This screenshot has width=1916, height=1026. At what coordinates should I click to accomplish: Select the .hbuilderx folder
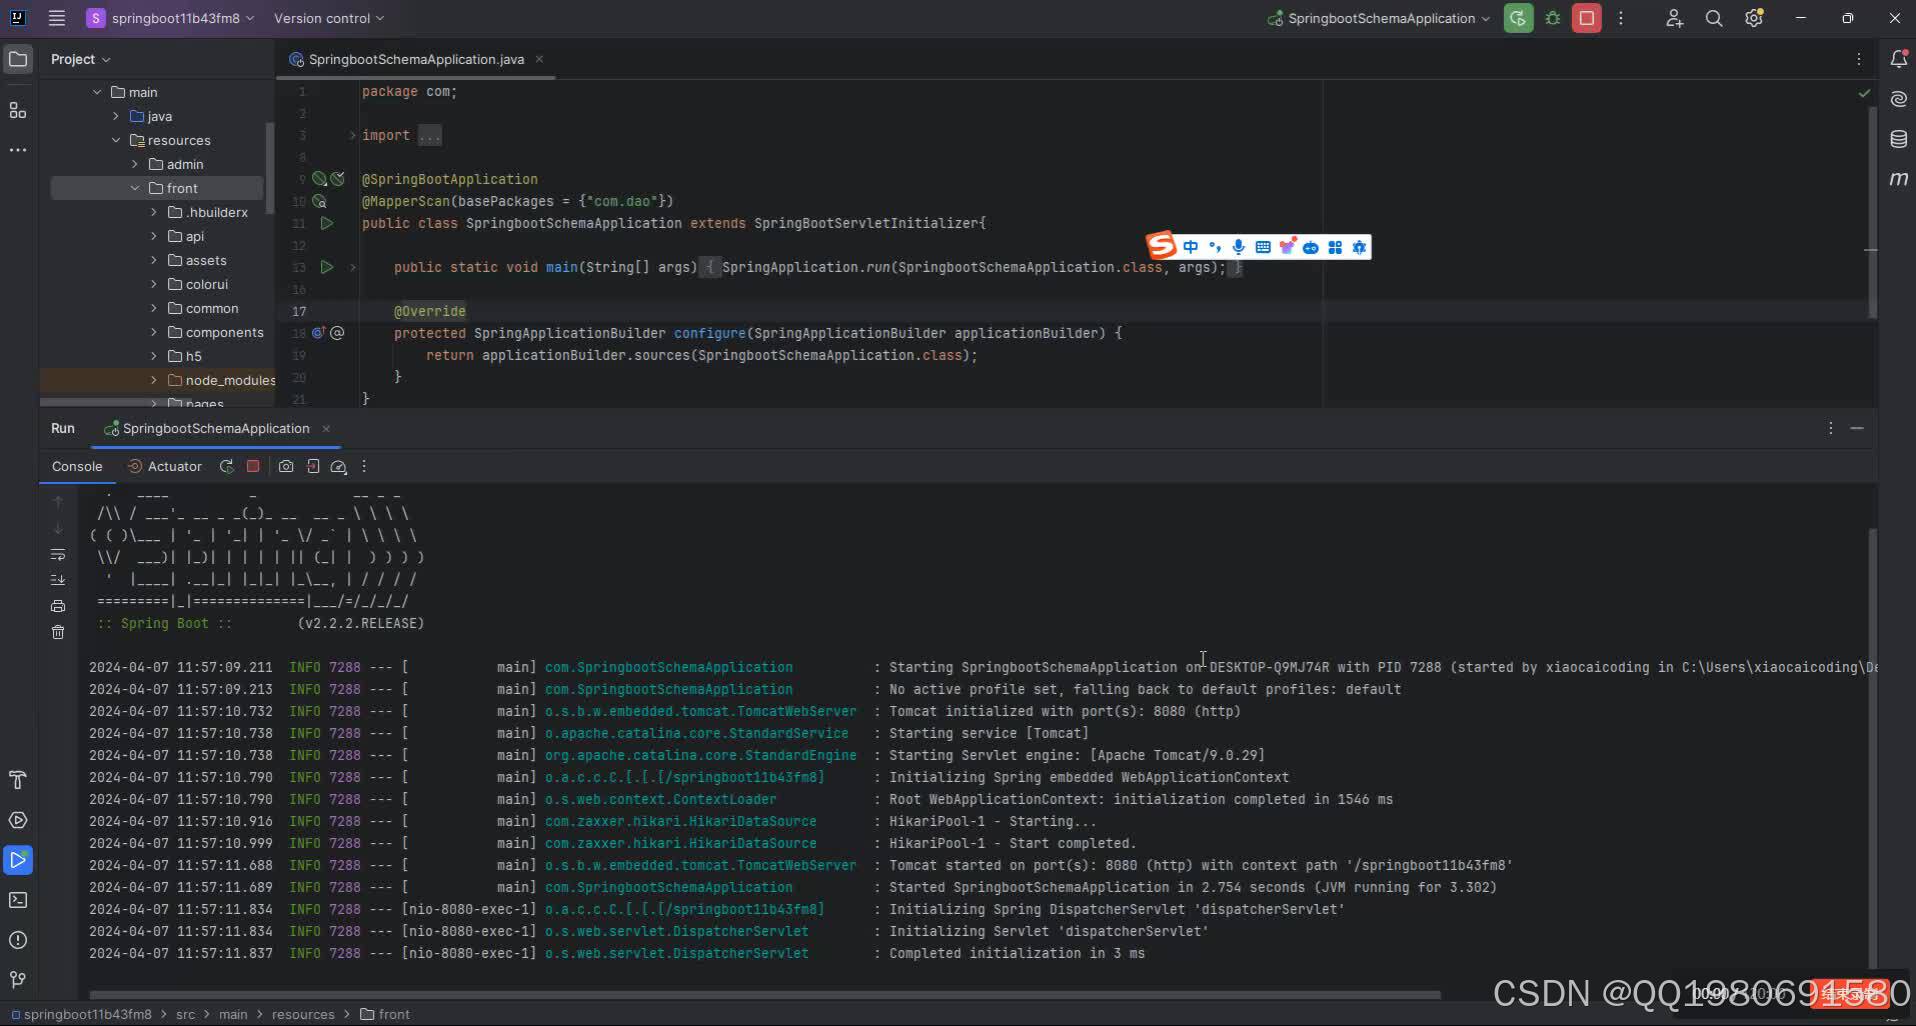click(x=216, y=212)
